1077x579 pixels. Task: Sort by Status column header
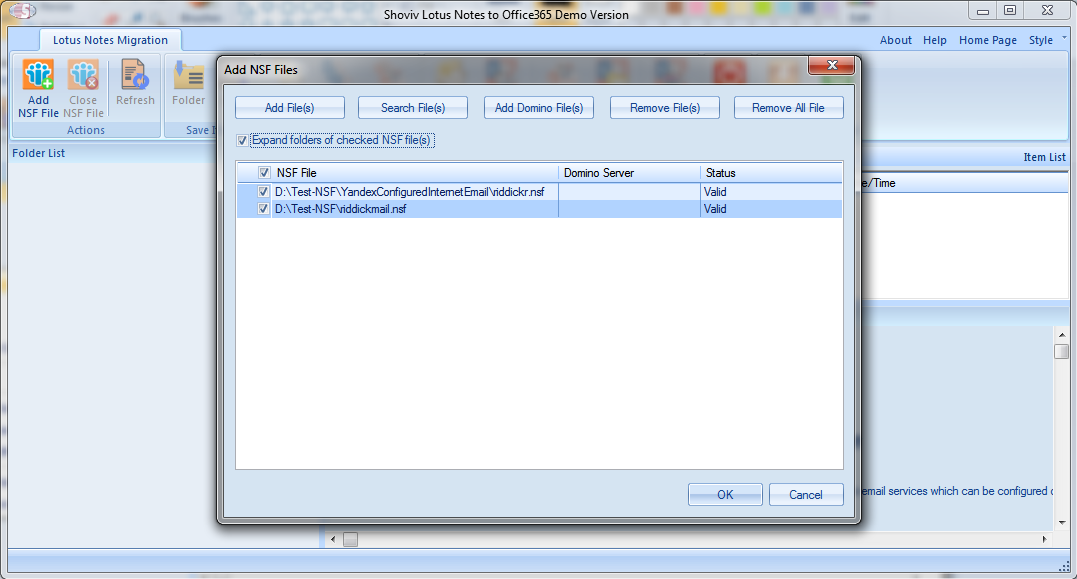tap(771, 172)
